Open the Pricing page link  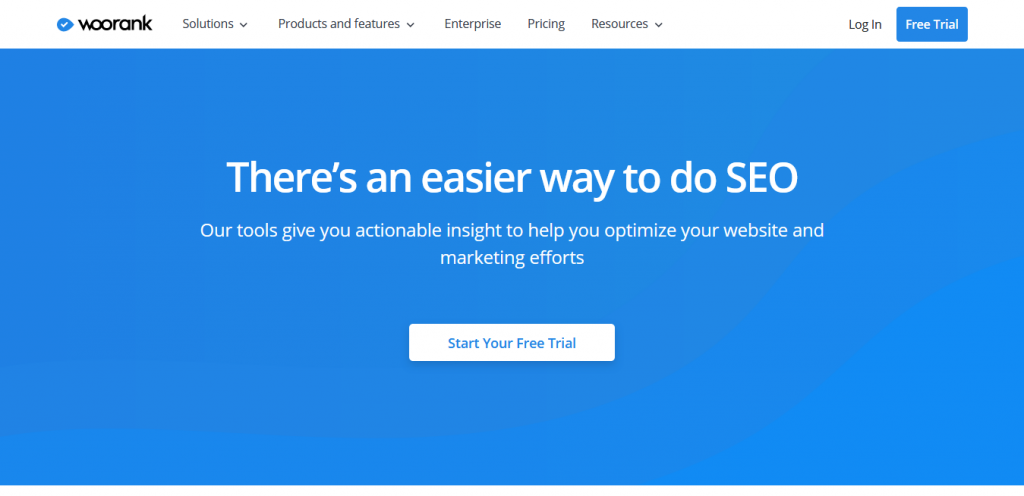coord(546,24)
